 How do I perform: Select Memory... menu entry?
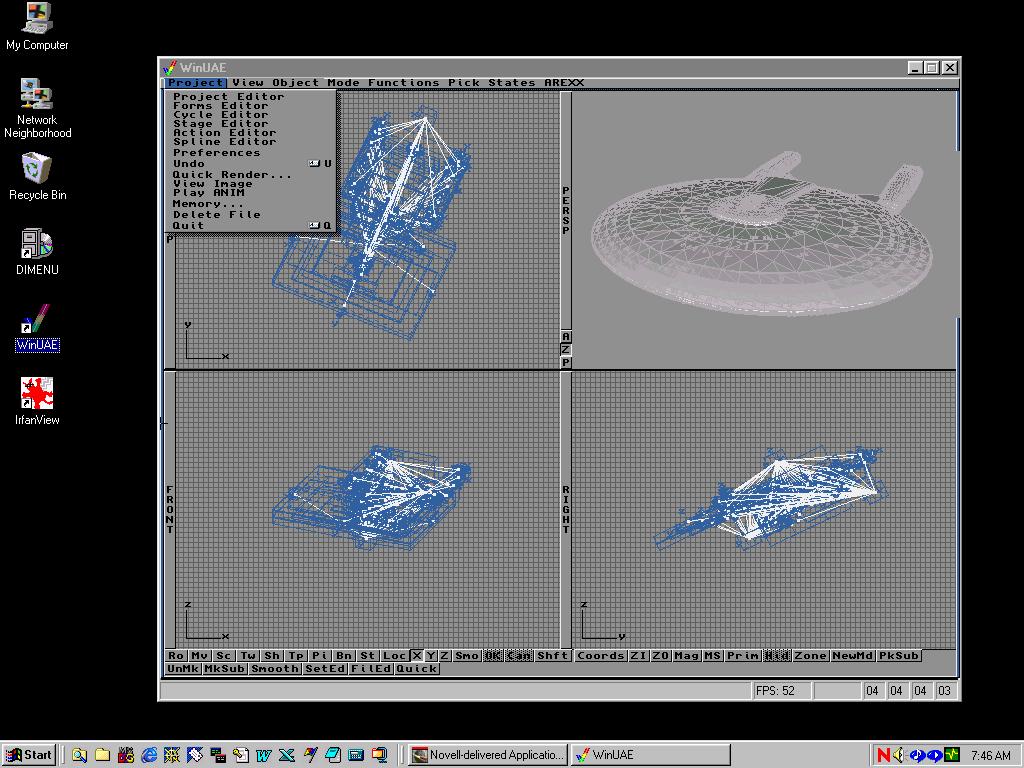pos(251,204)
